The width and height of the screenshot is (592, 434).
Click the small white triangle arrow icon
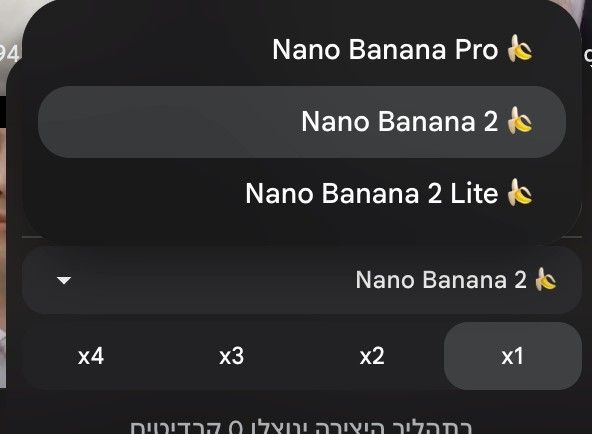63,280
